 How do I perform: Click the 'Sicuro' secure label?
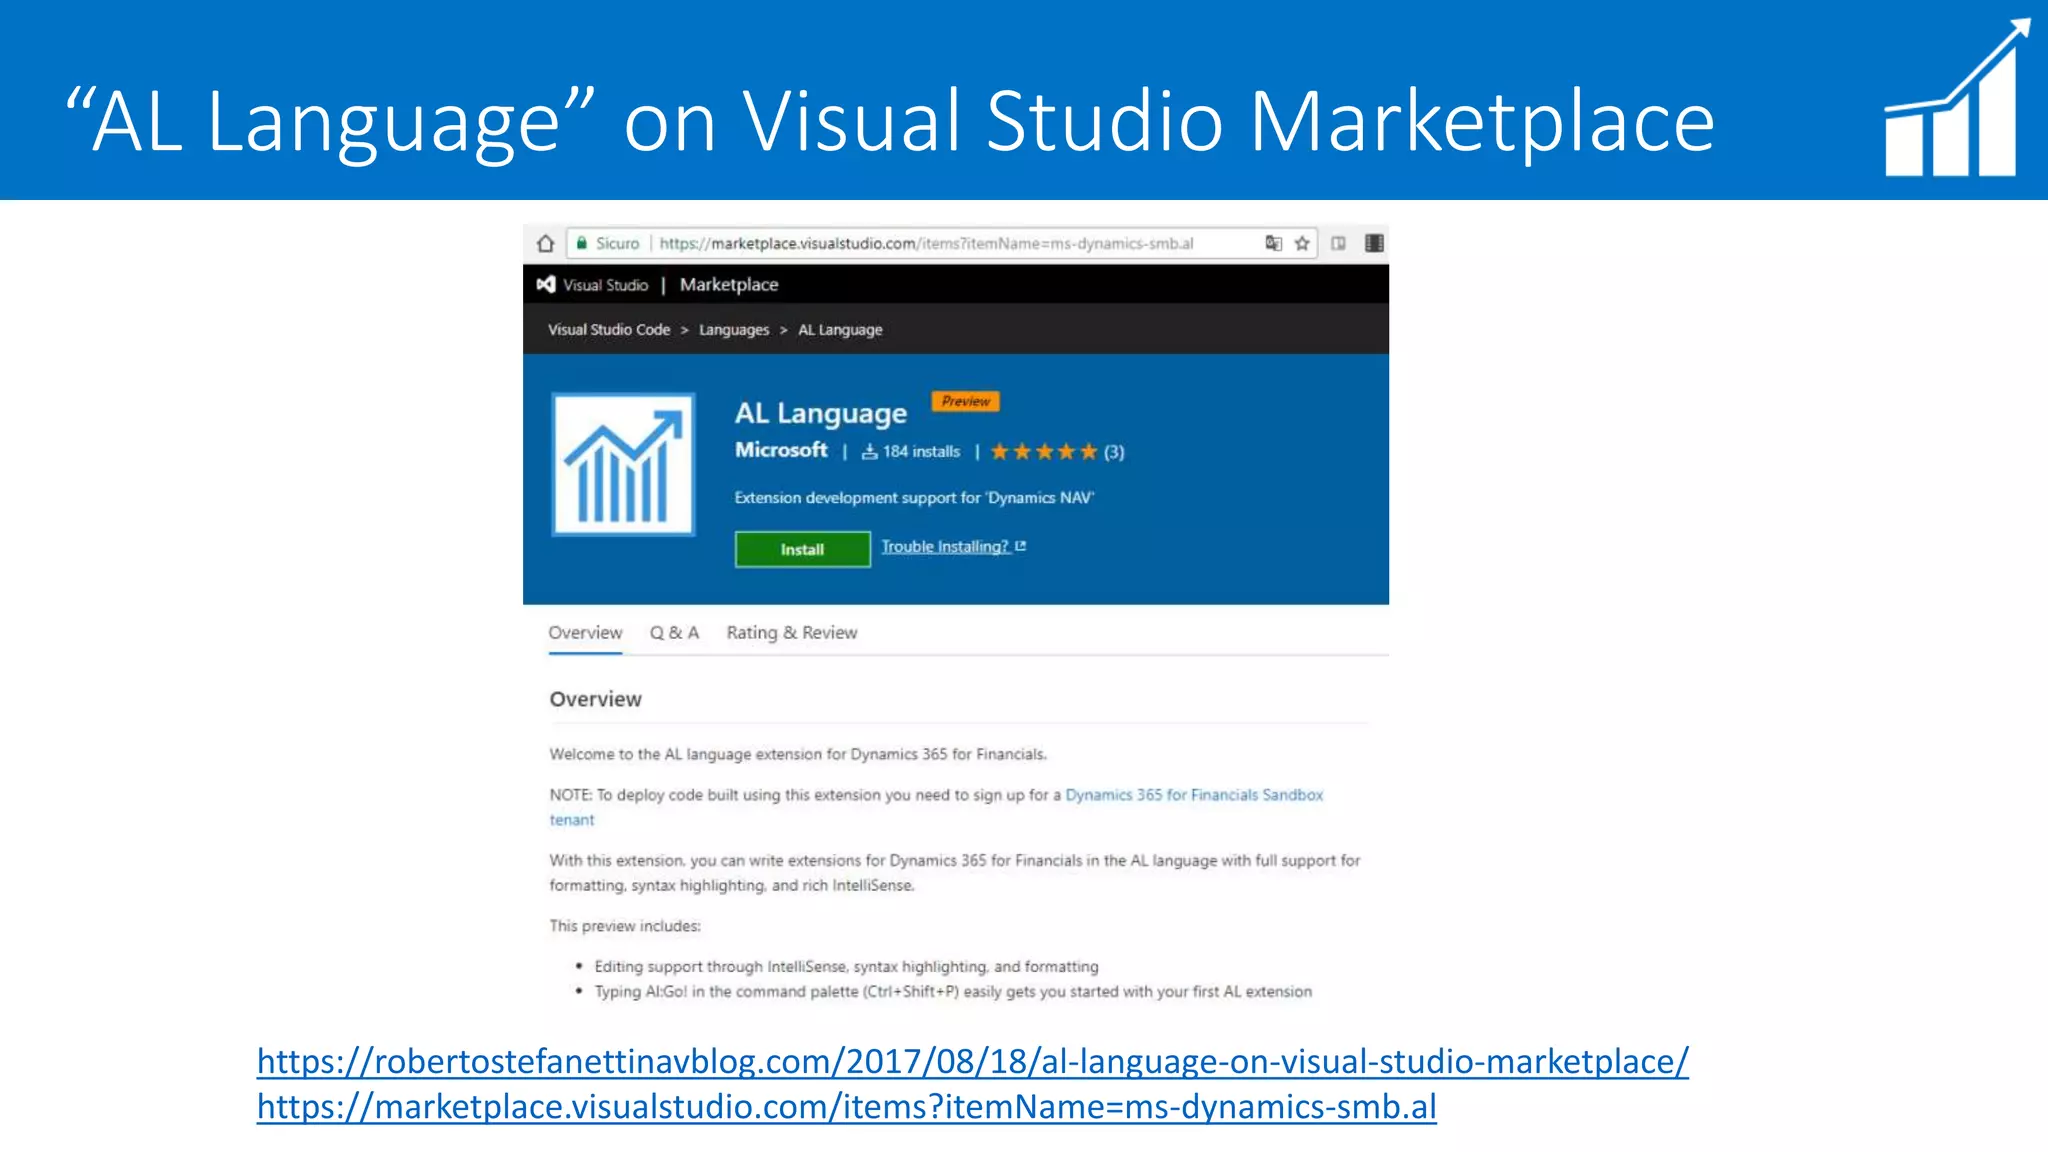[617, 243]
